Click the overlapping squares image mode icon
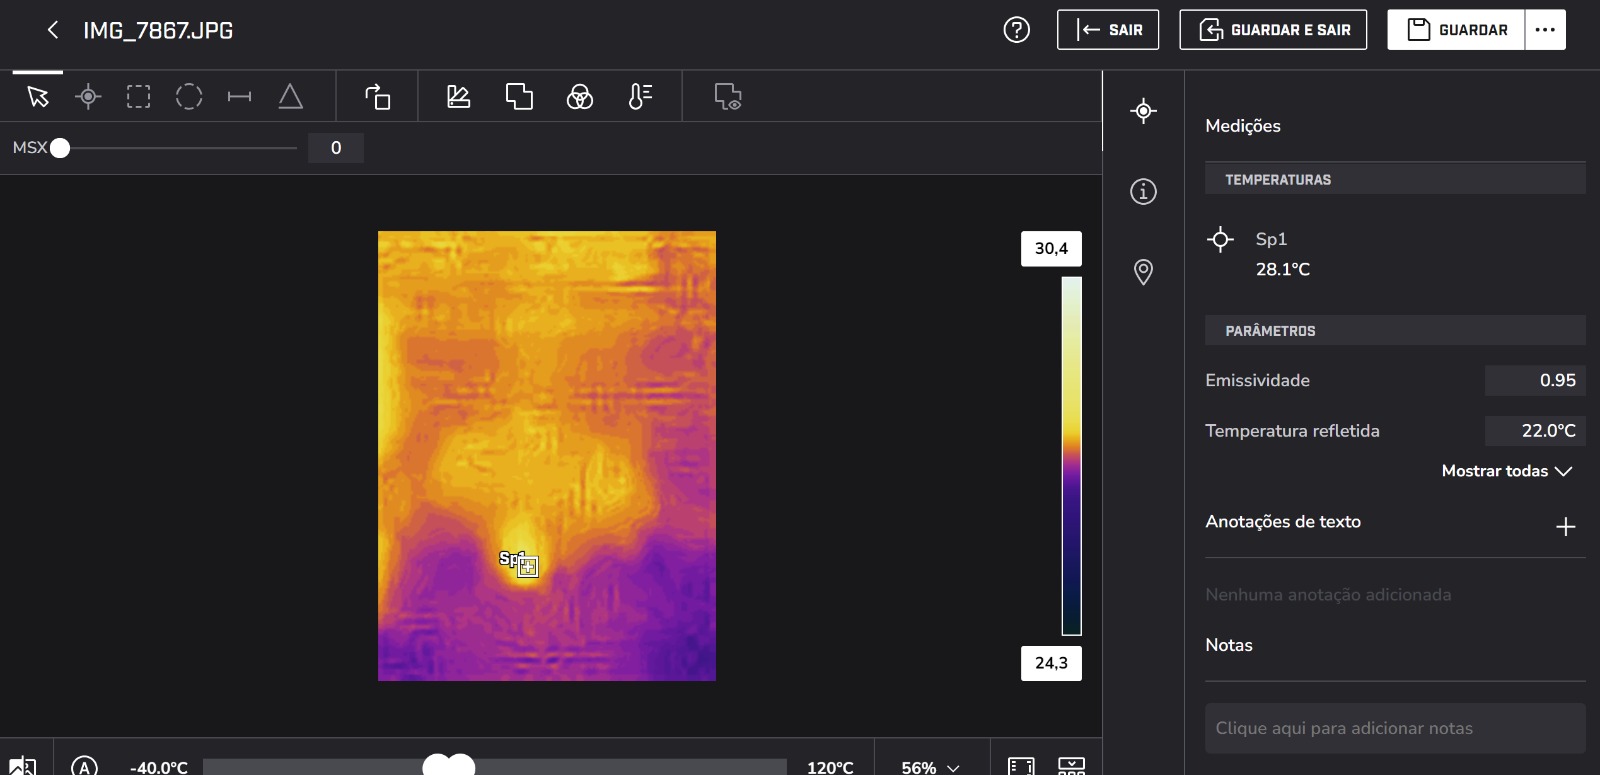 tap(519, 97)
